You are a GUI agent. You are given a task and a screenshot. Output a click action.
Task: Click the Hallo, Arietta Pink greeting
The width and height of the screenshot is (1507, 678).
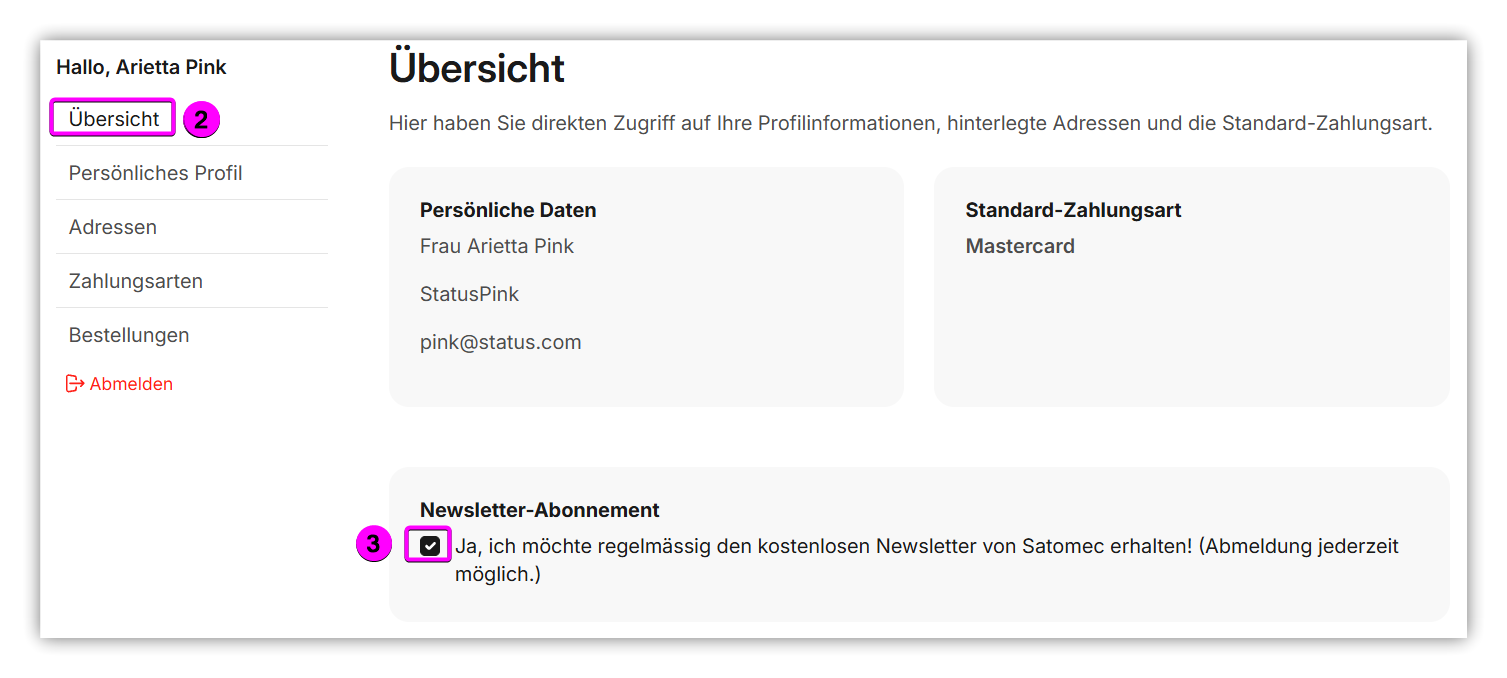[141, 67]
